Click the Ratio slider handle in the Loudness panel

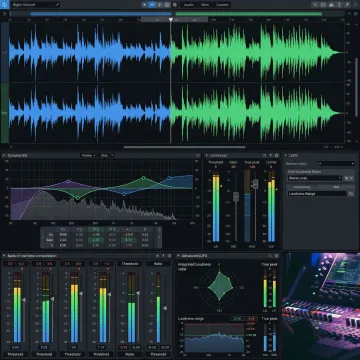coord(236,197)
